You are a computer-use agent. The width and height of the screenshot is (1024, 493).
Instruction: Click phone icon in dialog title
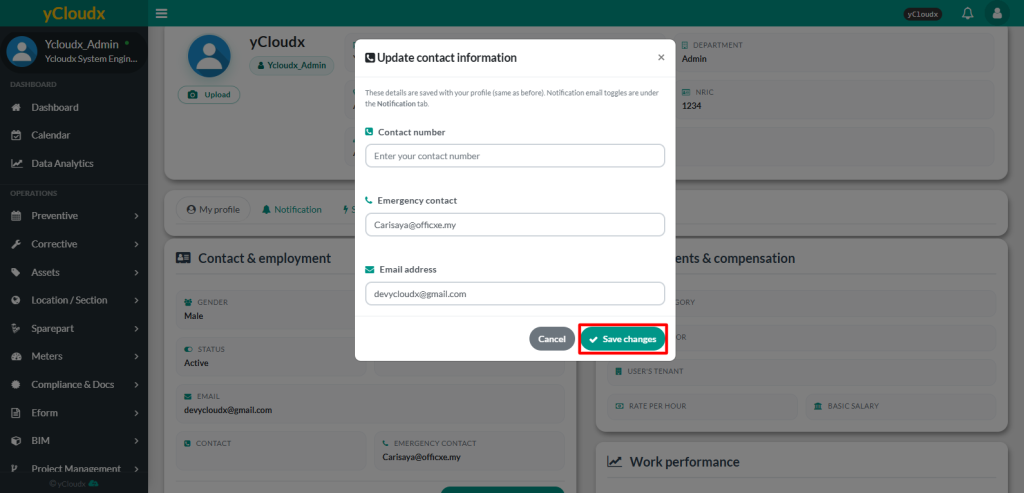click(370, 57)
